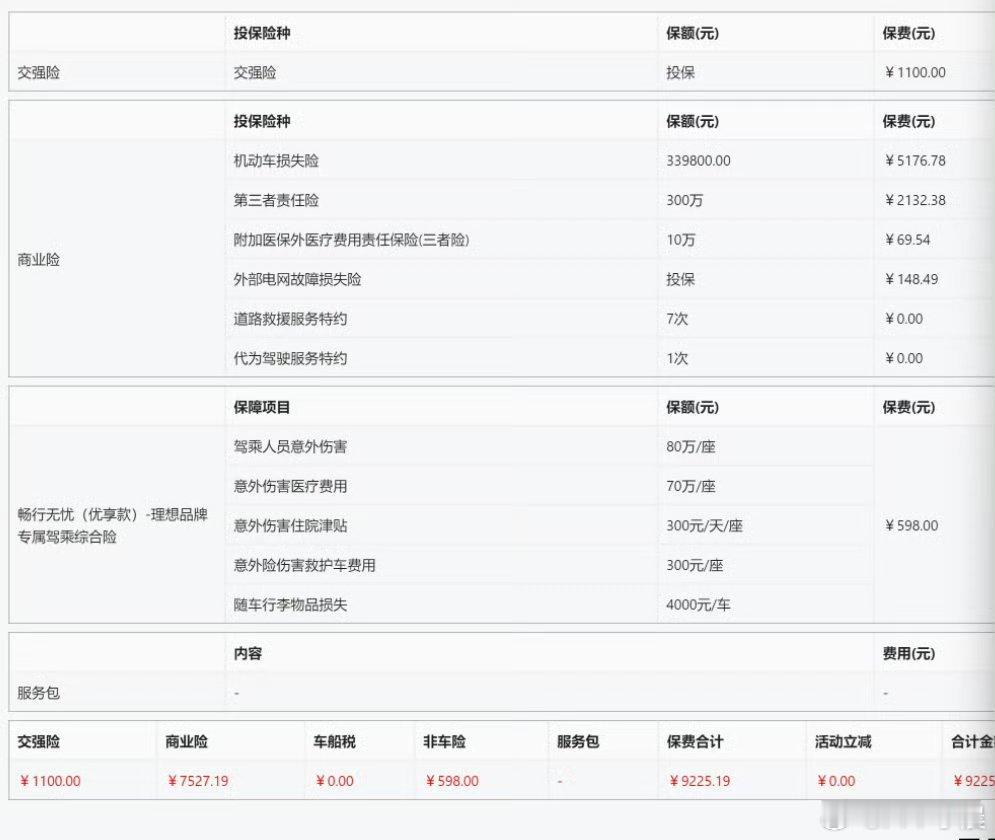Select the 第三者责任险 row label
Viewport: 995px width, 840px height.
coord(276,200)
